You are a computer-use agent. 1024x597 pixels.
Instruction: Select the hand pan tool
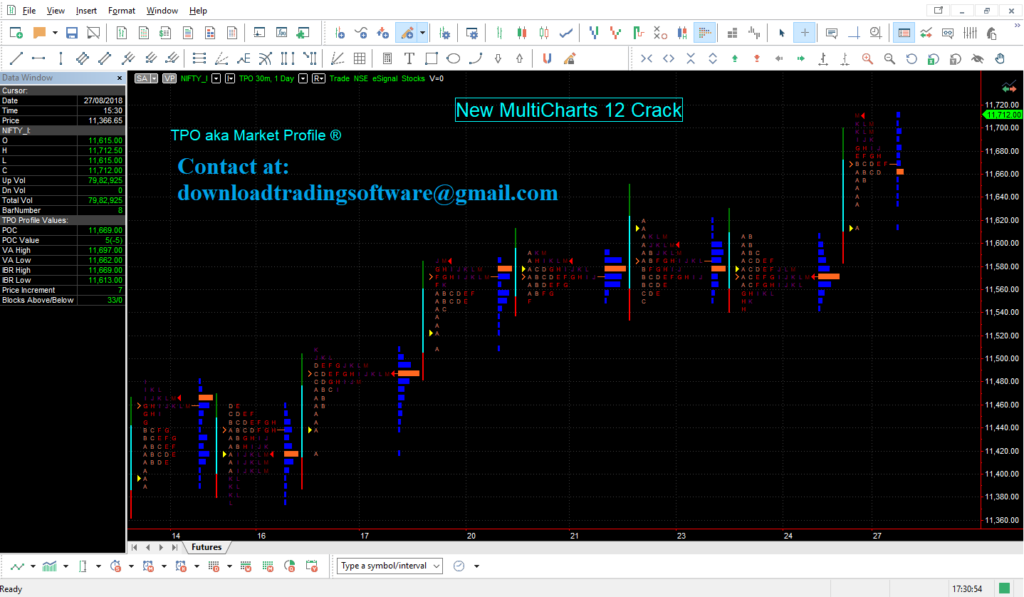tap(997, 58)
